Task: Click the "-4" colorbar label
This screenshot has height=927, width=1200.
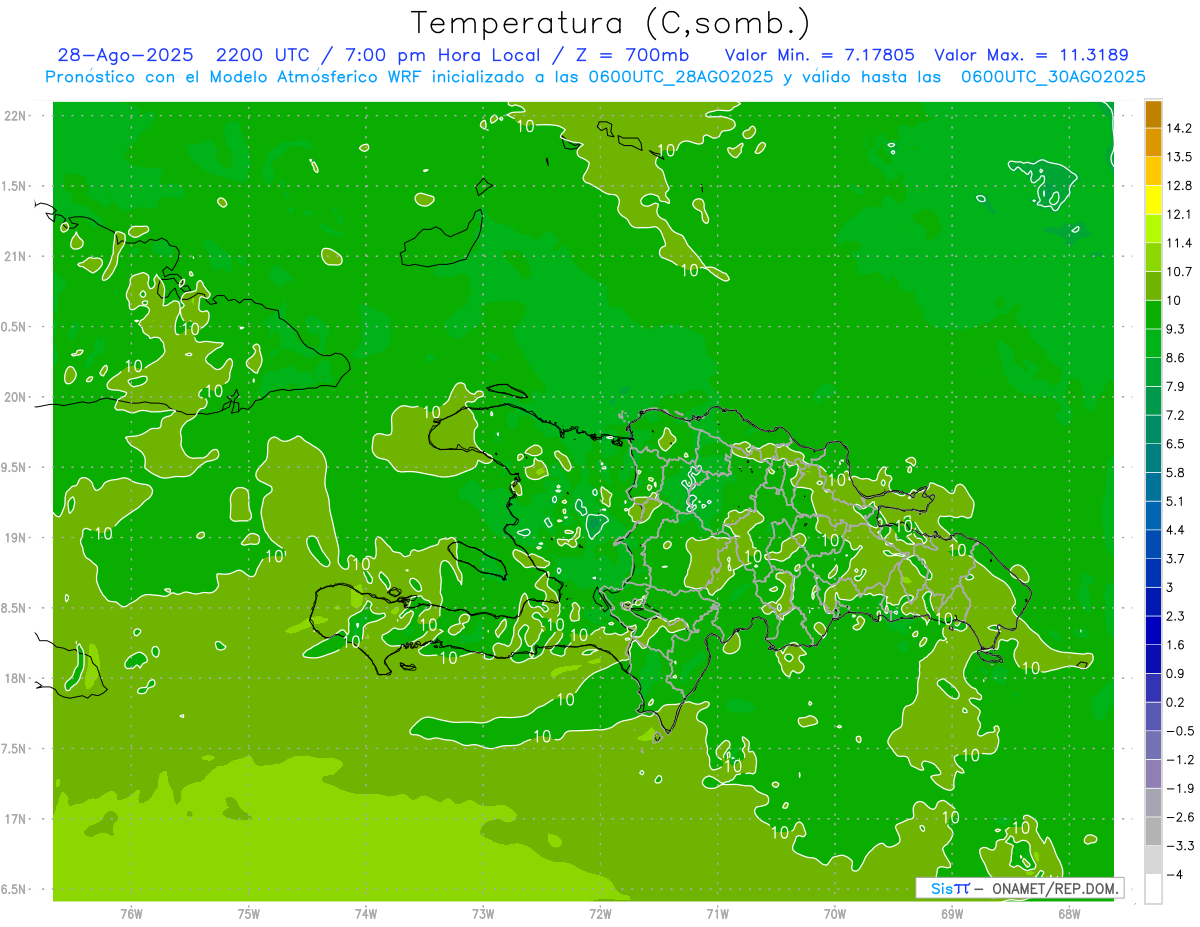Action: click(x=1174, y=875)
